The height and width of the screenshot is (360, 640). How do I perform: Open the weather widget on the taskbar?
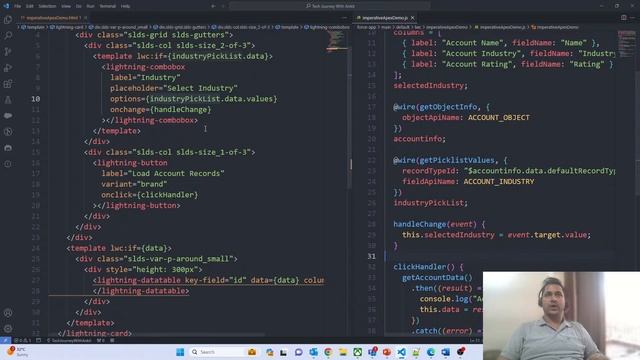pos(17,351)
